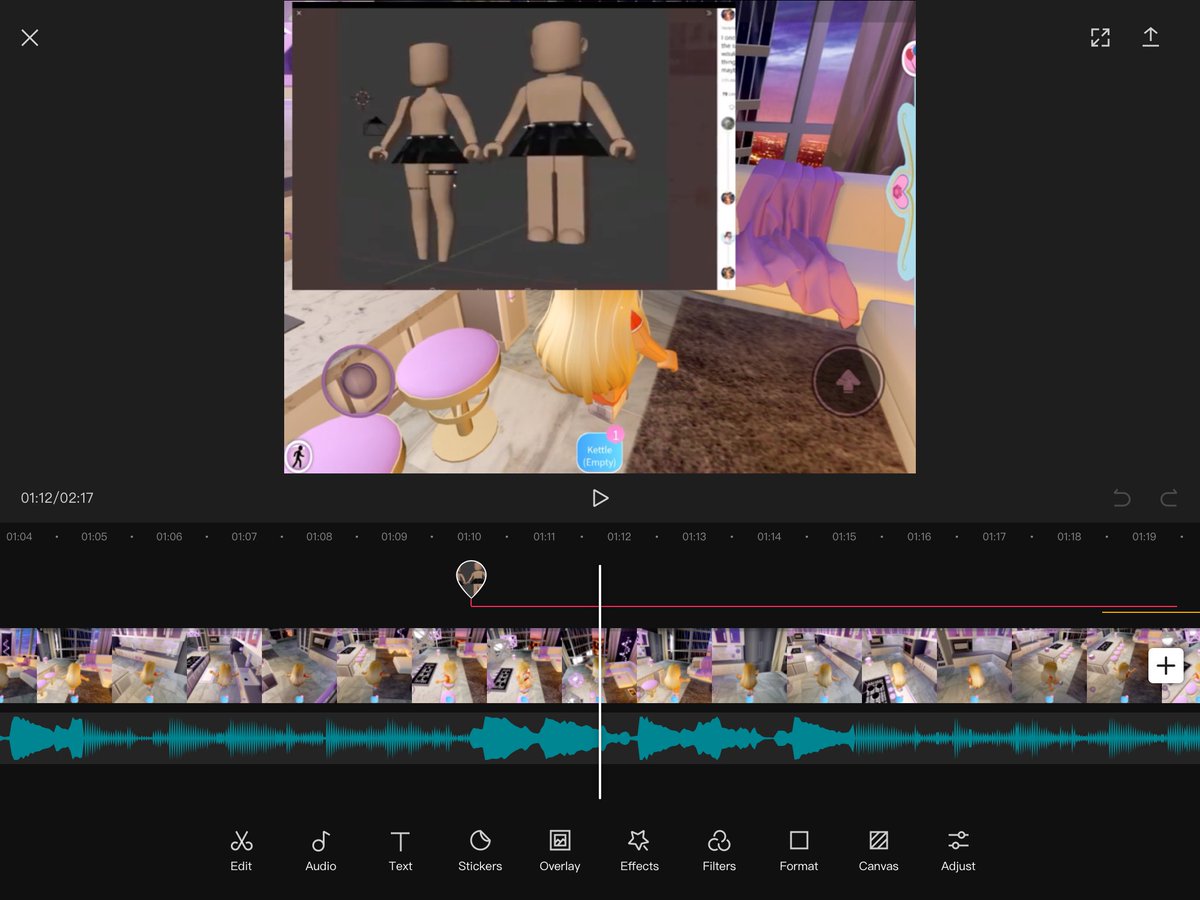Tap the Kettle (Empty) item in preview

pyautogui.click(x=600, y=452)
